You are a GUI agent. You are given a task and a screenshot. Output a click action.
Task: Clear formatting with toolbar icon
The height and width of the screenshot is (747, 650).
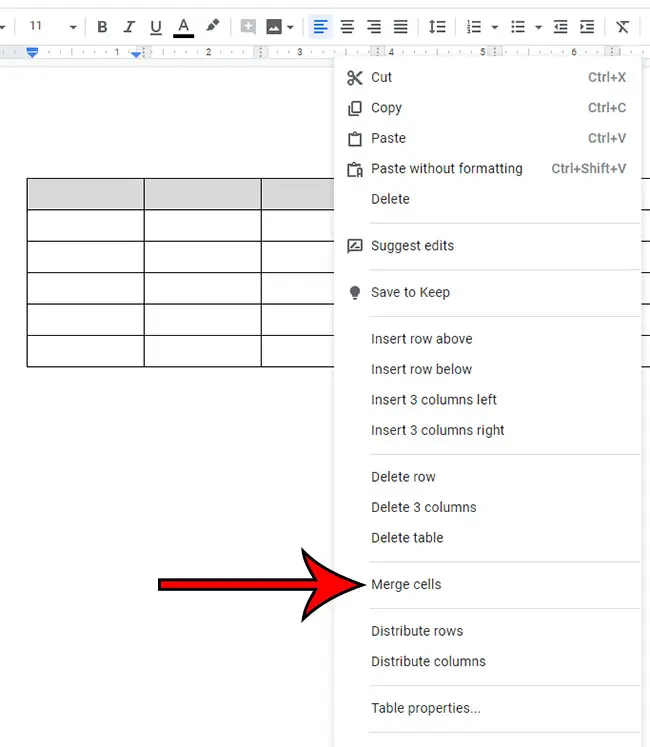[623, 27]
